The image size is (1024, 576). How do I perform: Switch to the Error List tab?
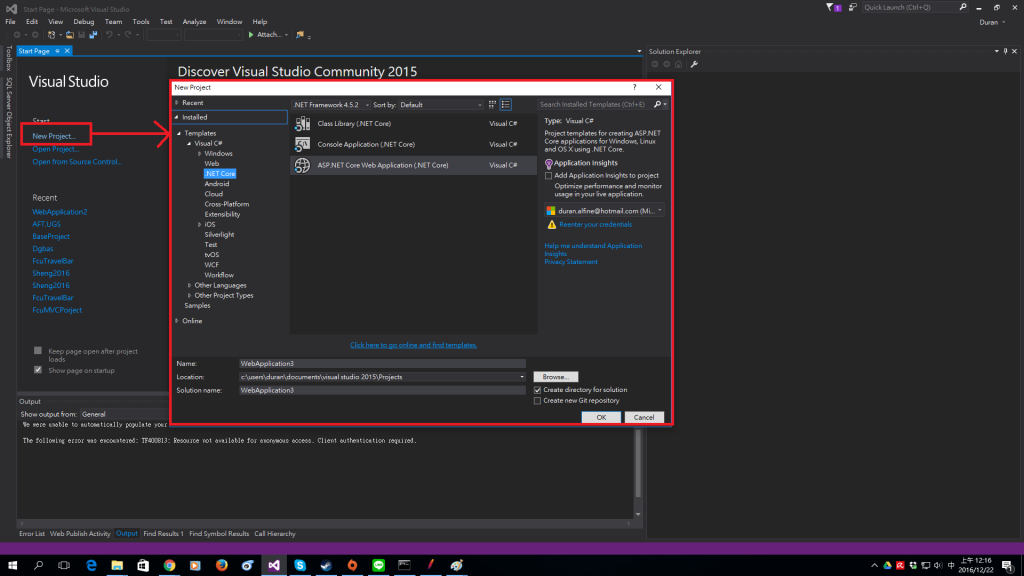[32, 534]
